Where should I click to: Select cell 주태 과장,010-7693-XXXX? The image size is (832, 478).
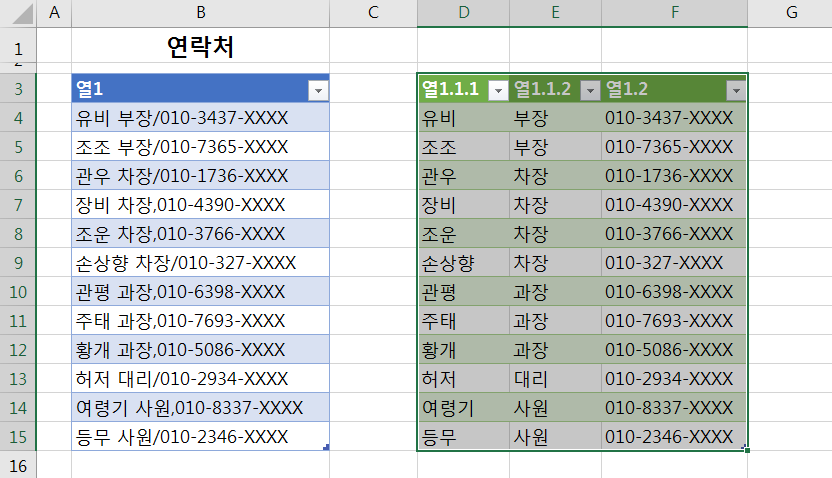pos(201,320)
